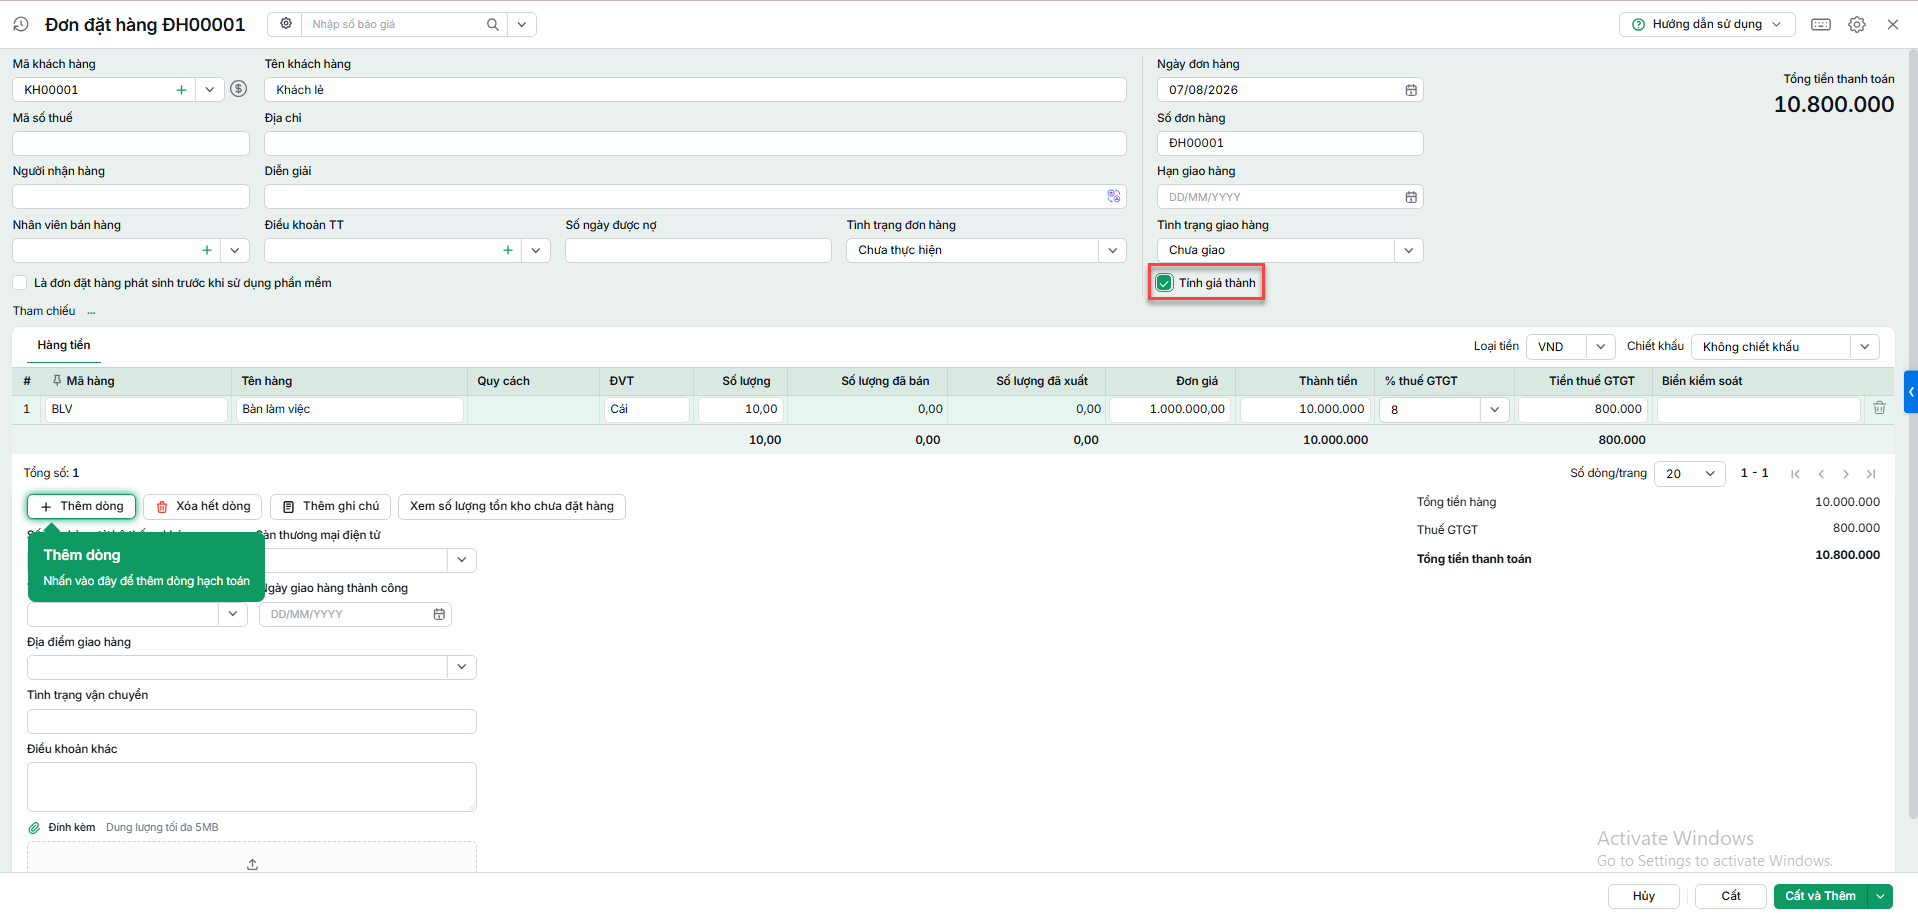Click the Tham chiếu ellipsis

click(91, 312)
